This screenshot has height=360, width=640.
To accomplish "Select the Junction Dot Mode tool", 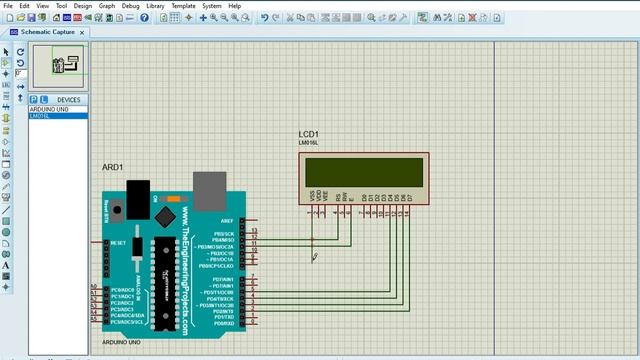I will (6, 74).
